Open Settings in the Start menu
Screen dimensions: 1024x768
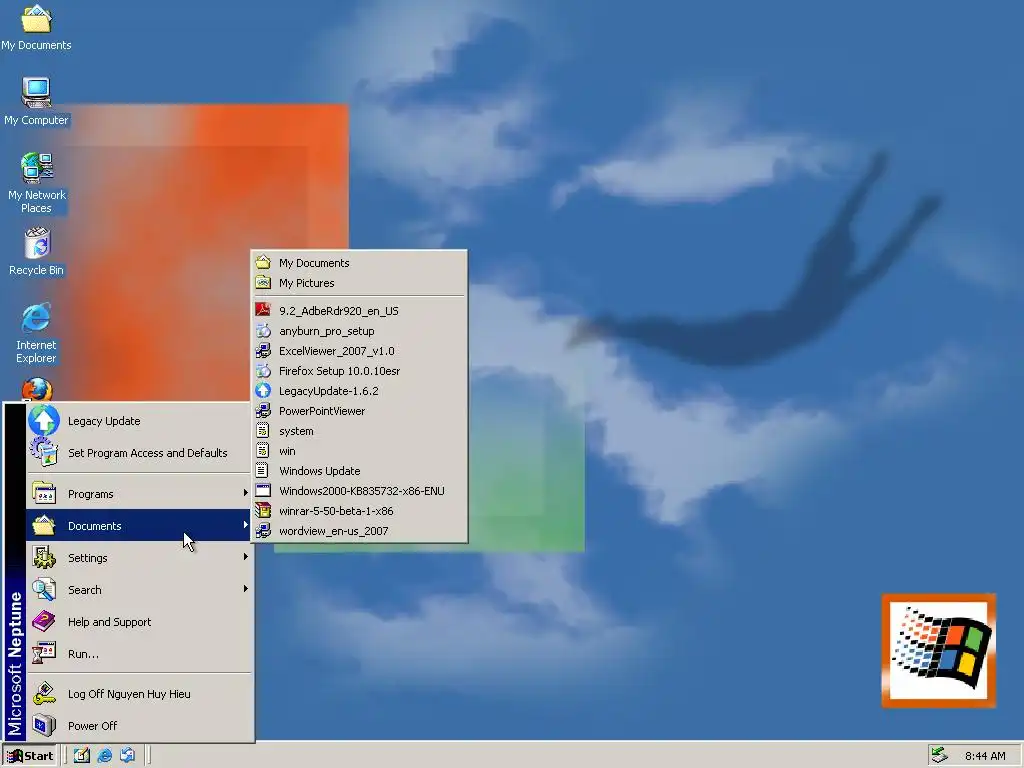138,558
